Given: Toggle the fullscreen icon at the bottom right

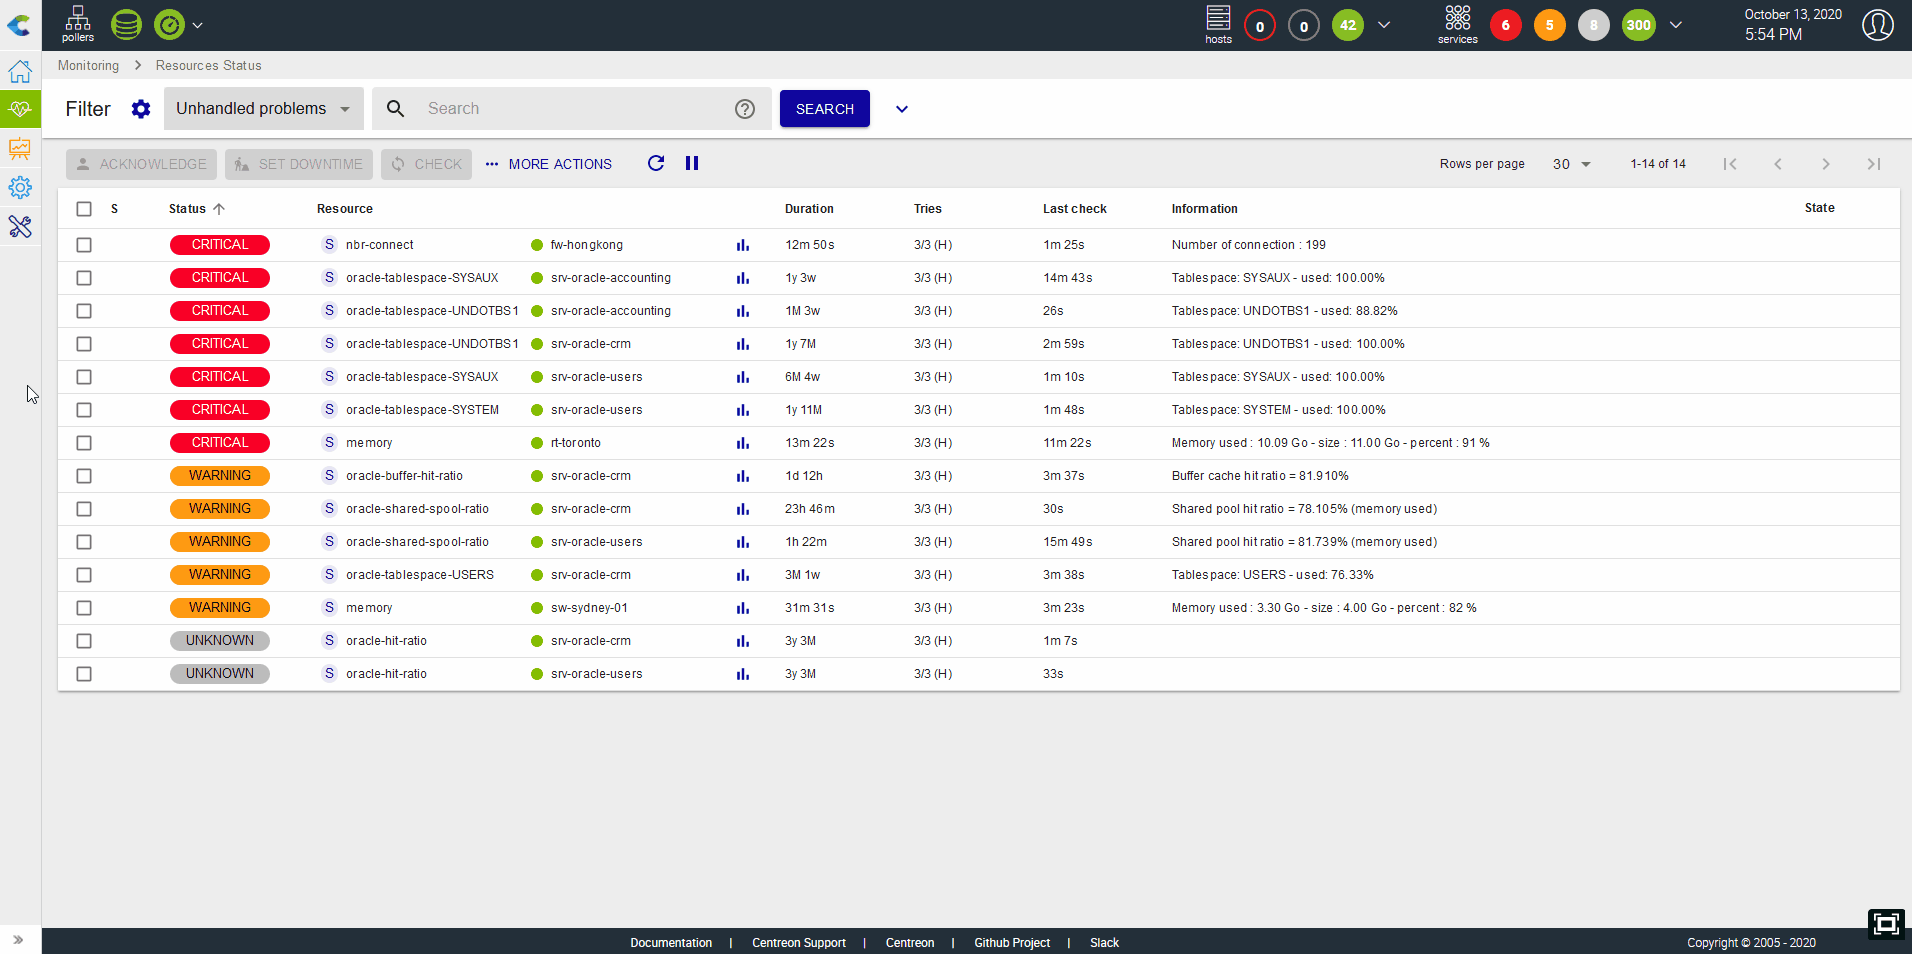Looking at the screenshot, I should point(1886,924).
